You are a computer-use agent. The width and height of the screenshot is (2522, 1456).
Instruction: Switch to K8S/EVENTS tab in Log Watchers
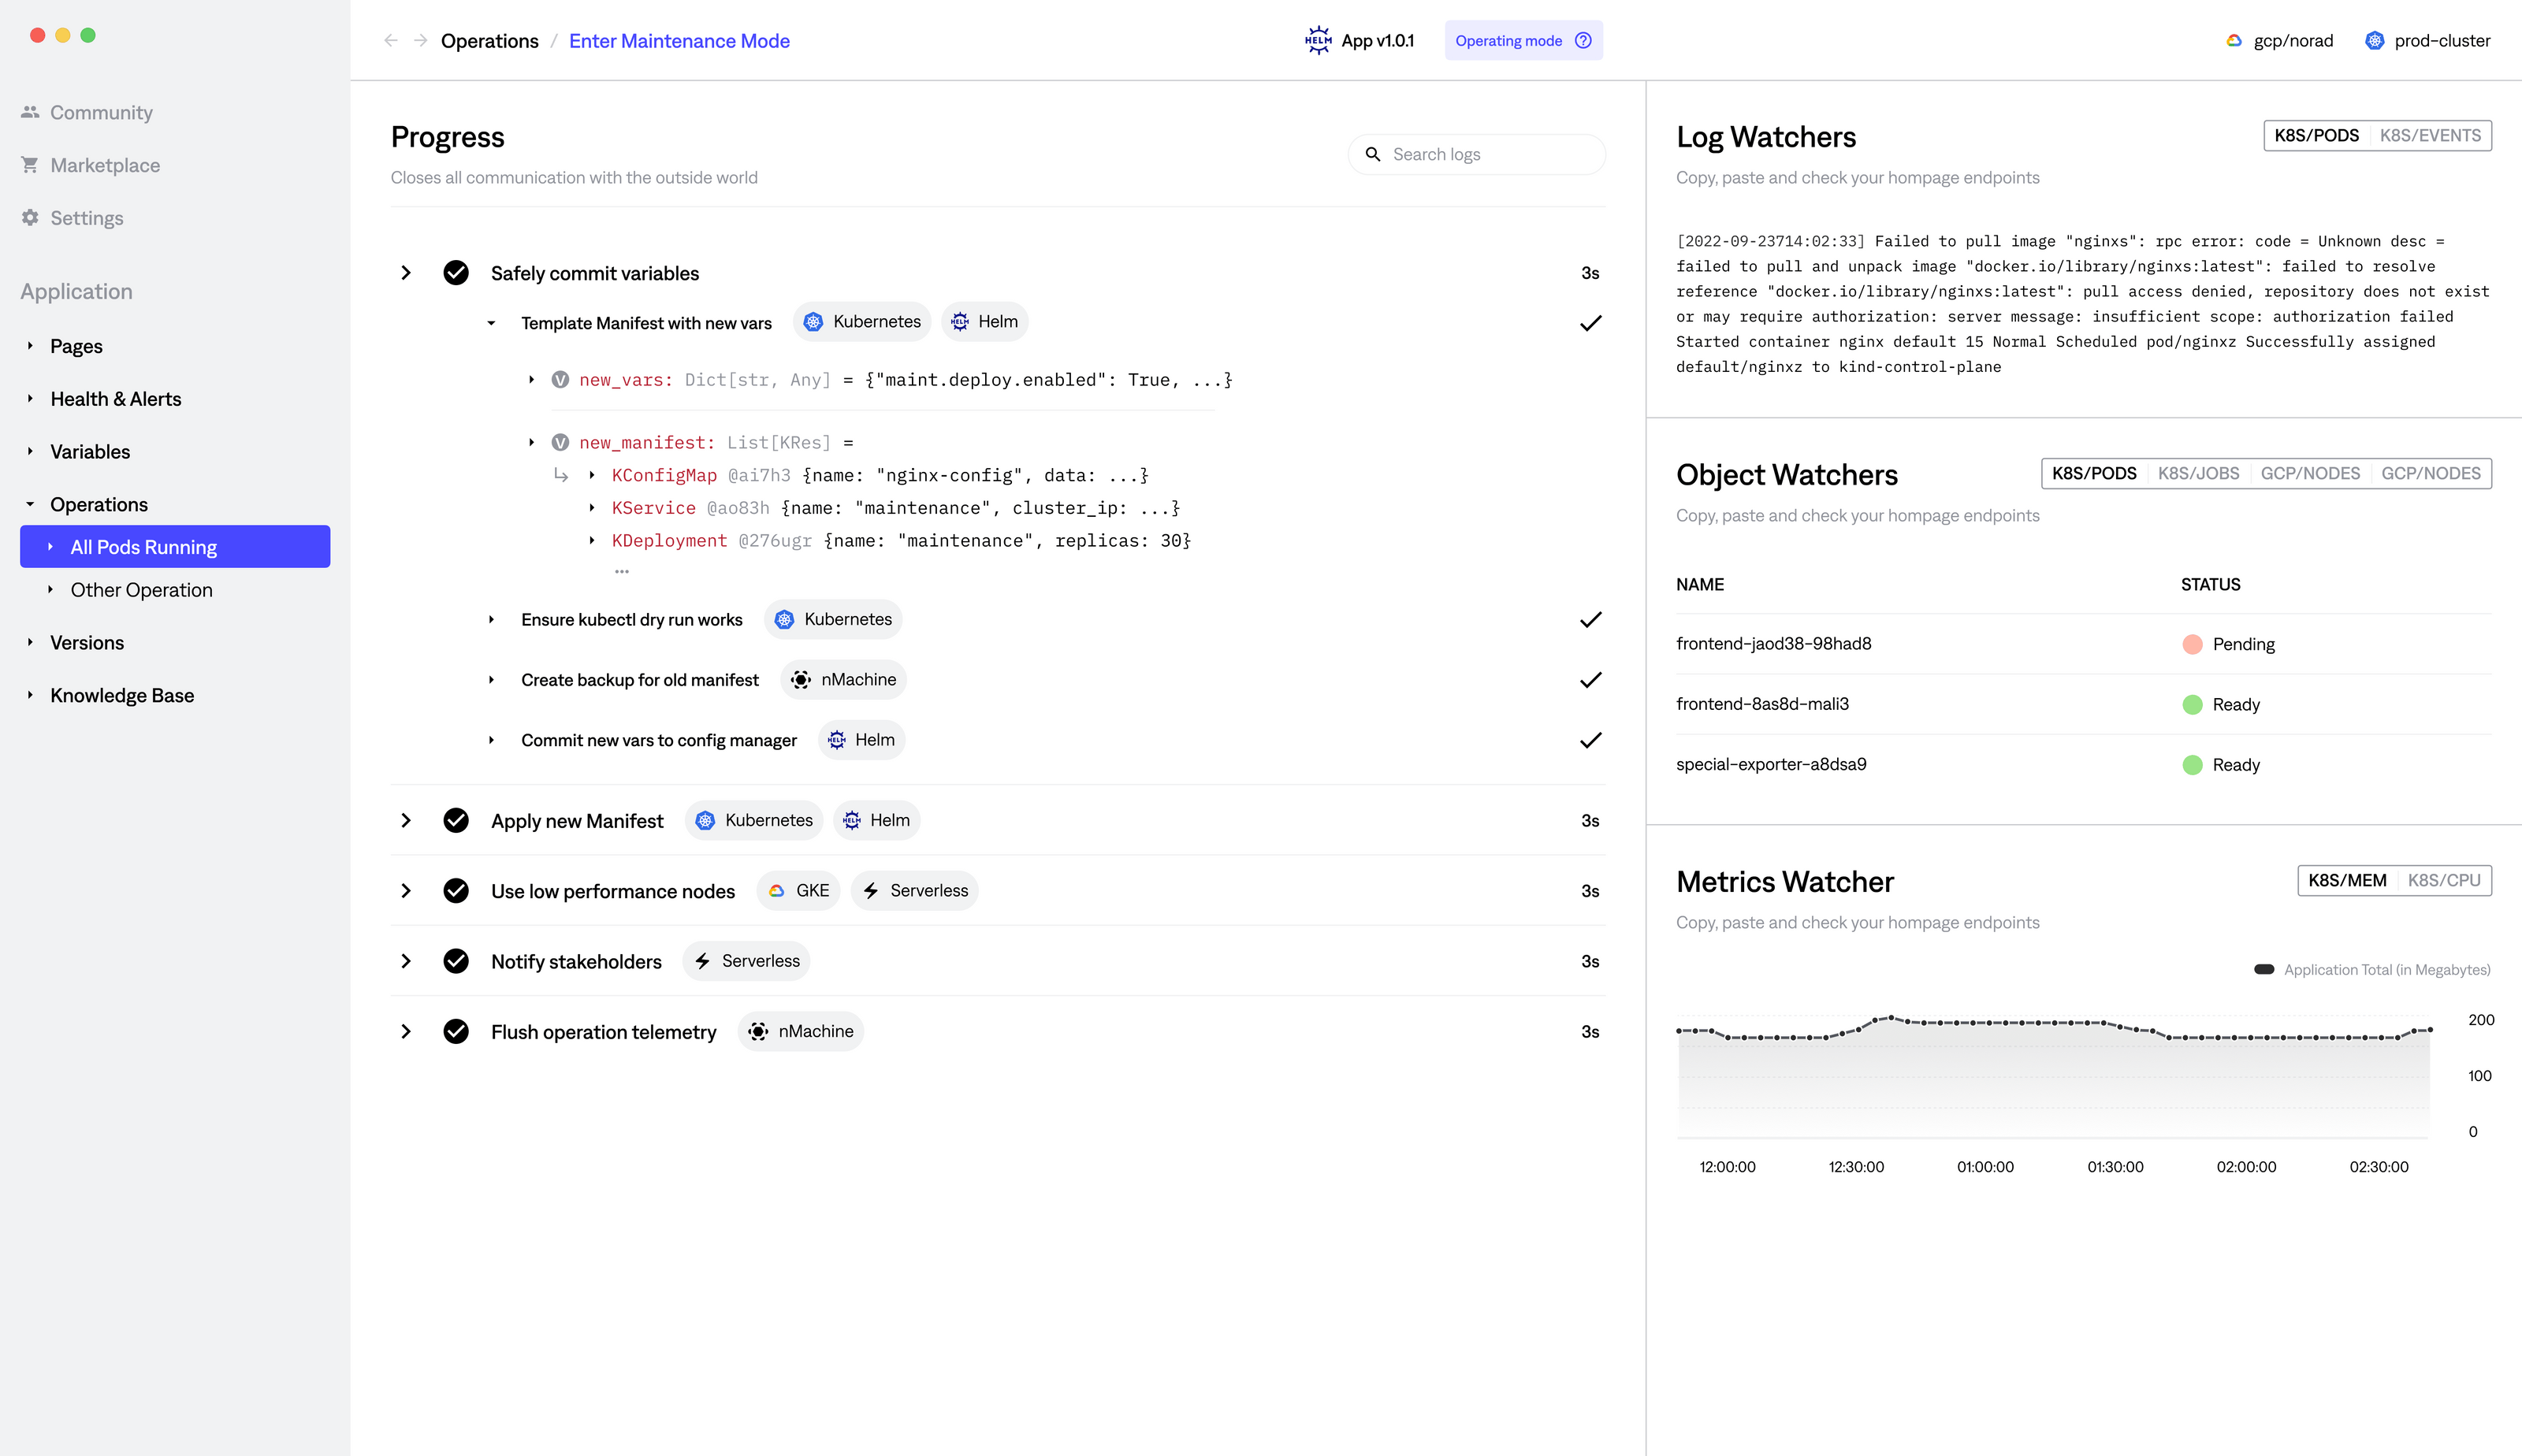[2433, 135]
